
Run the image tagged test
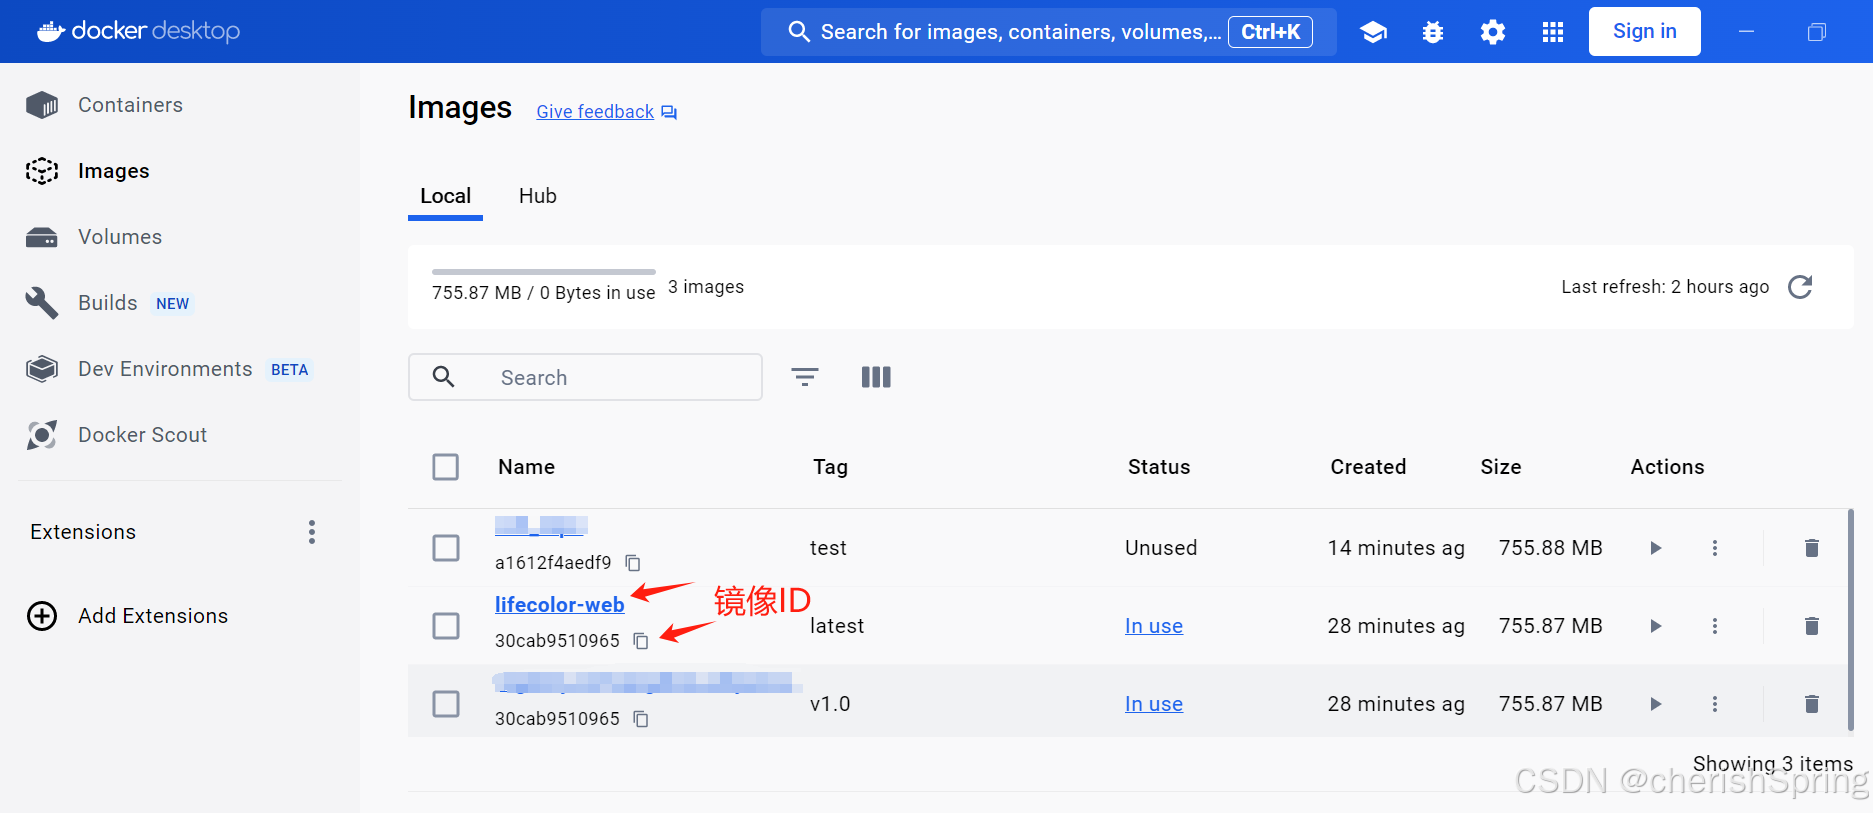(1656, 548)
